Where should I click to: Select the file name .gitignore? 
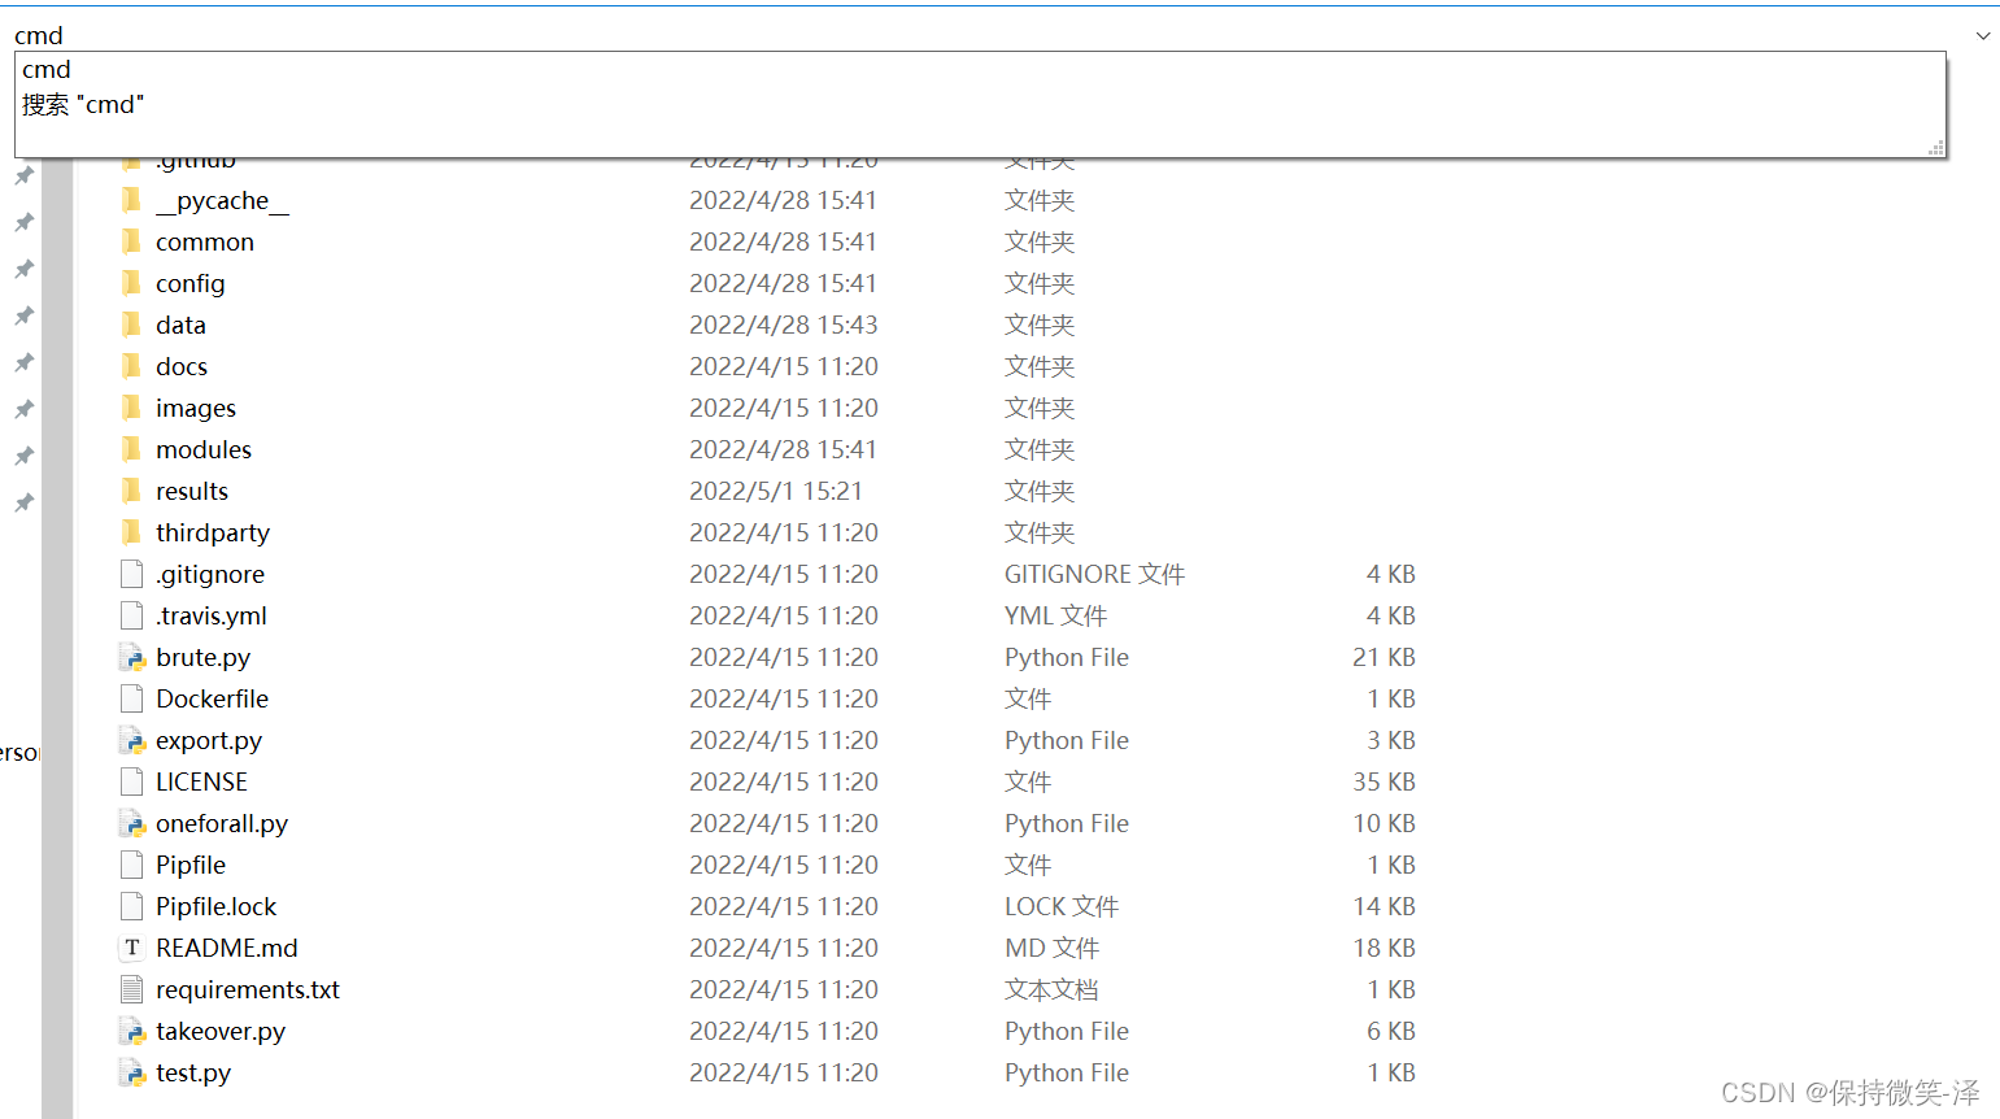(210, 574)
